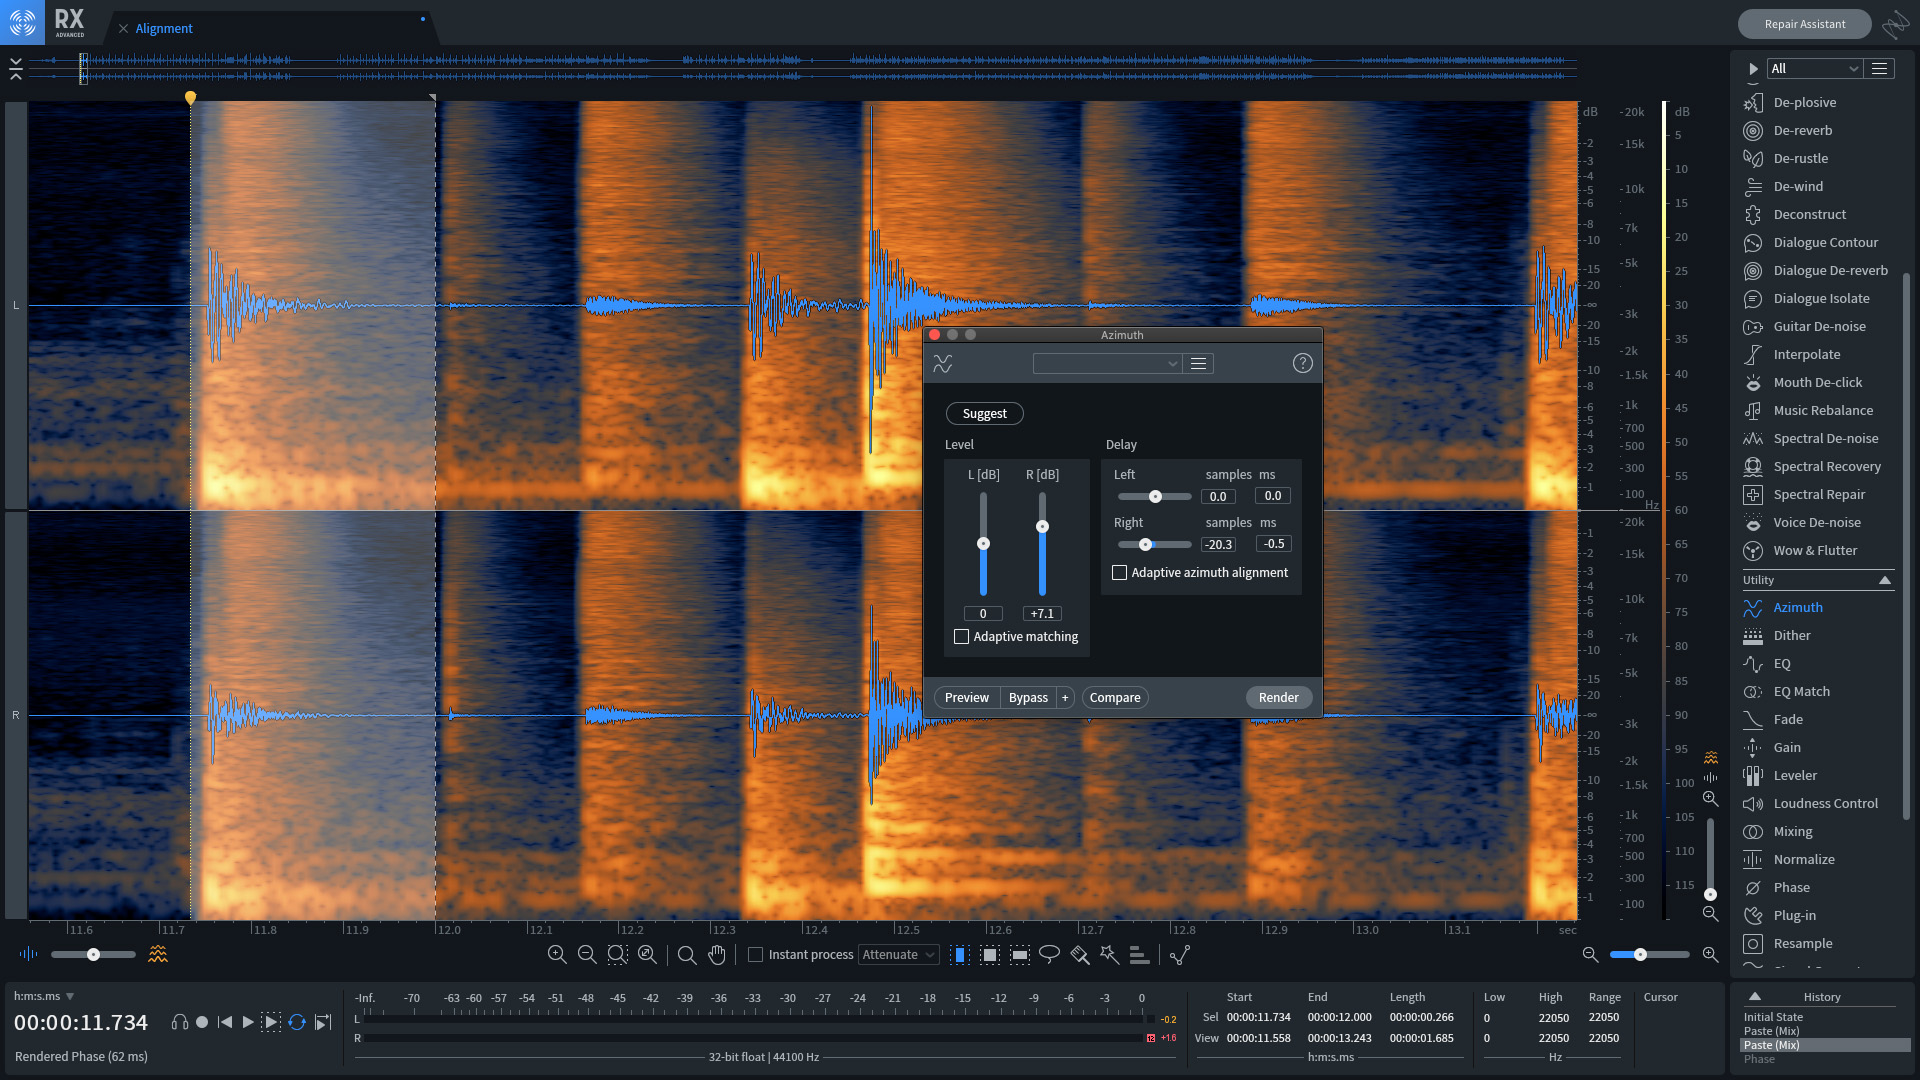Toggle record button in transport
The image size is (1920, 1080).
[202, 1022]
